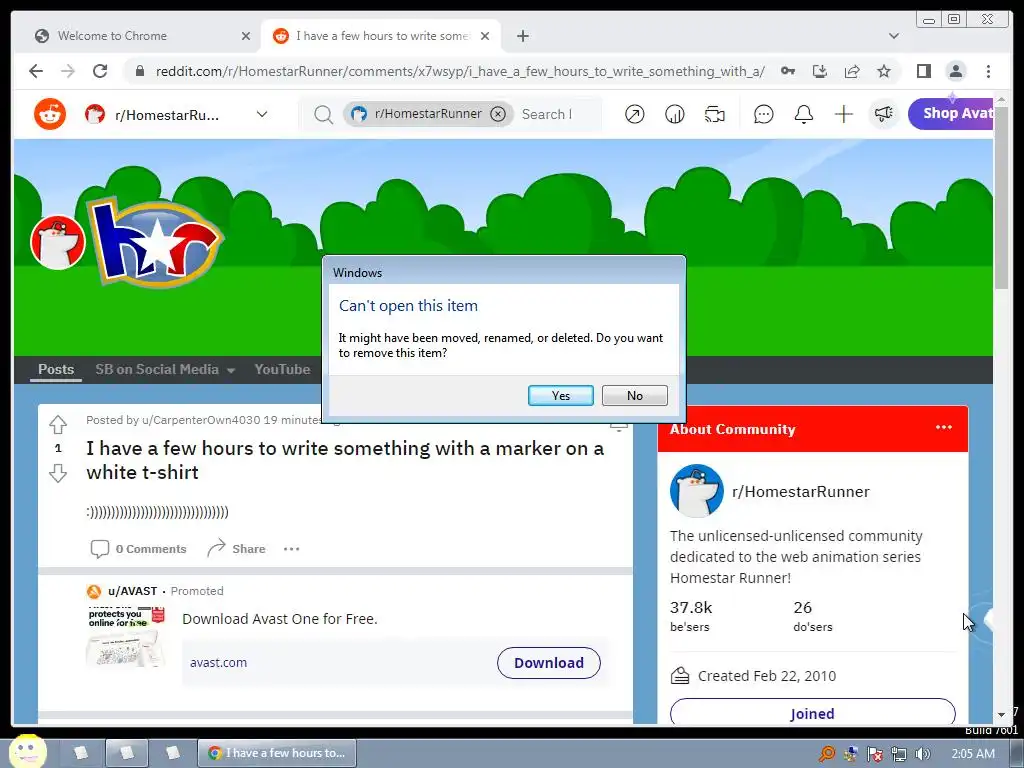Viewport: 1024px width, 768px height.
Task: Remove the r/HomestarRunner search filter
Action: 498,114
